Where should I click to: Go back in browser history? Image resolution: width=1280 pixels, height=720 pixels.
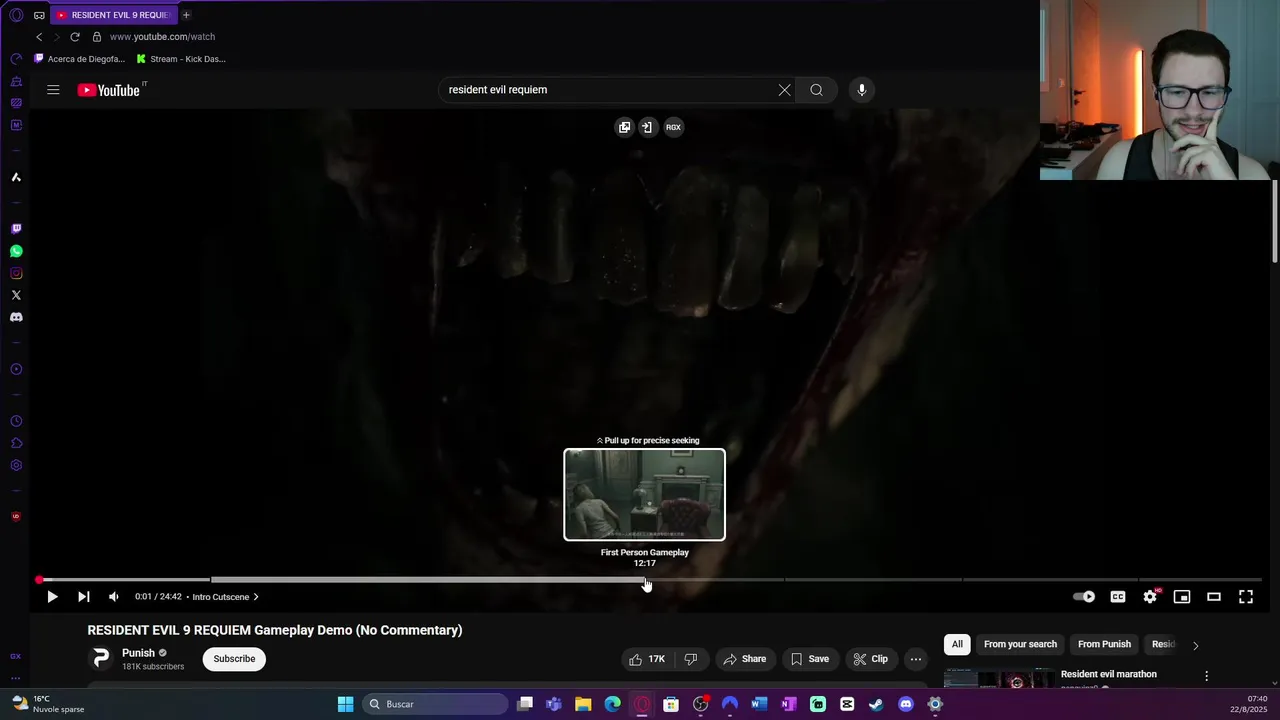click(x=39, y=37)
